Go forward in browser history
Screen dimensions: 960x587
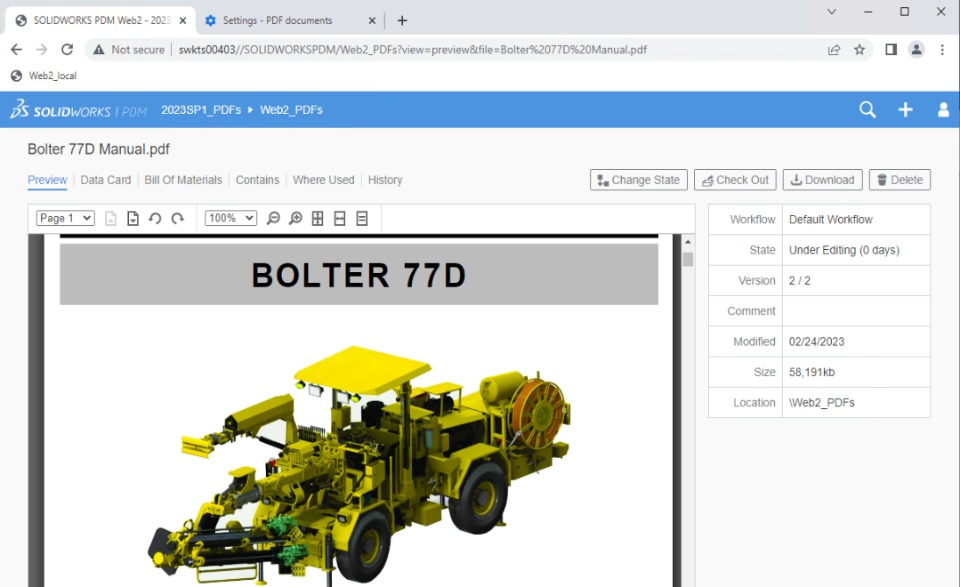(x=42, y=50)
